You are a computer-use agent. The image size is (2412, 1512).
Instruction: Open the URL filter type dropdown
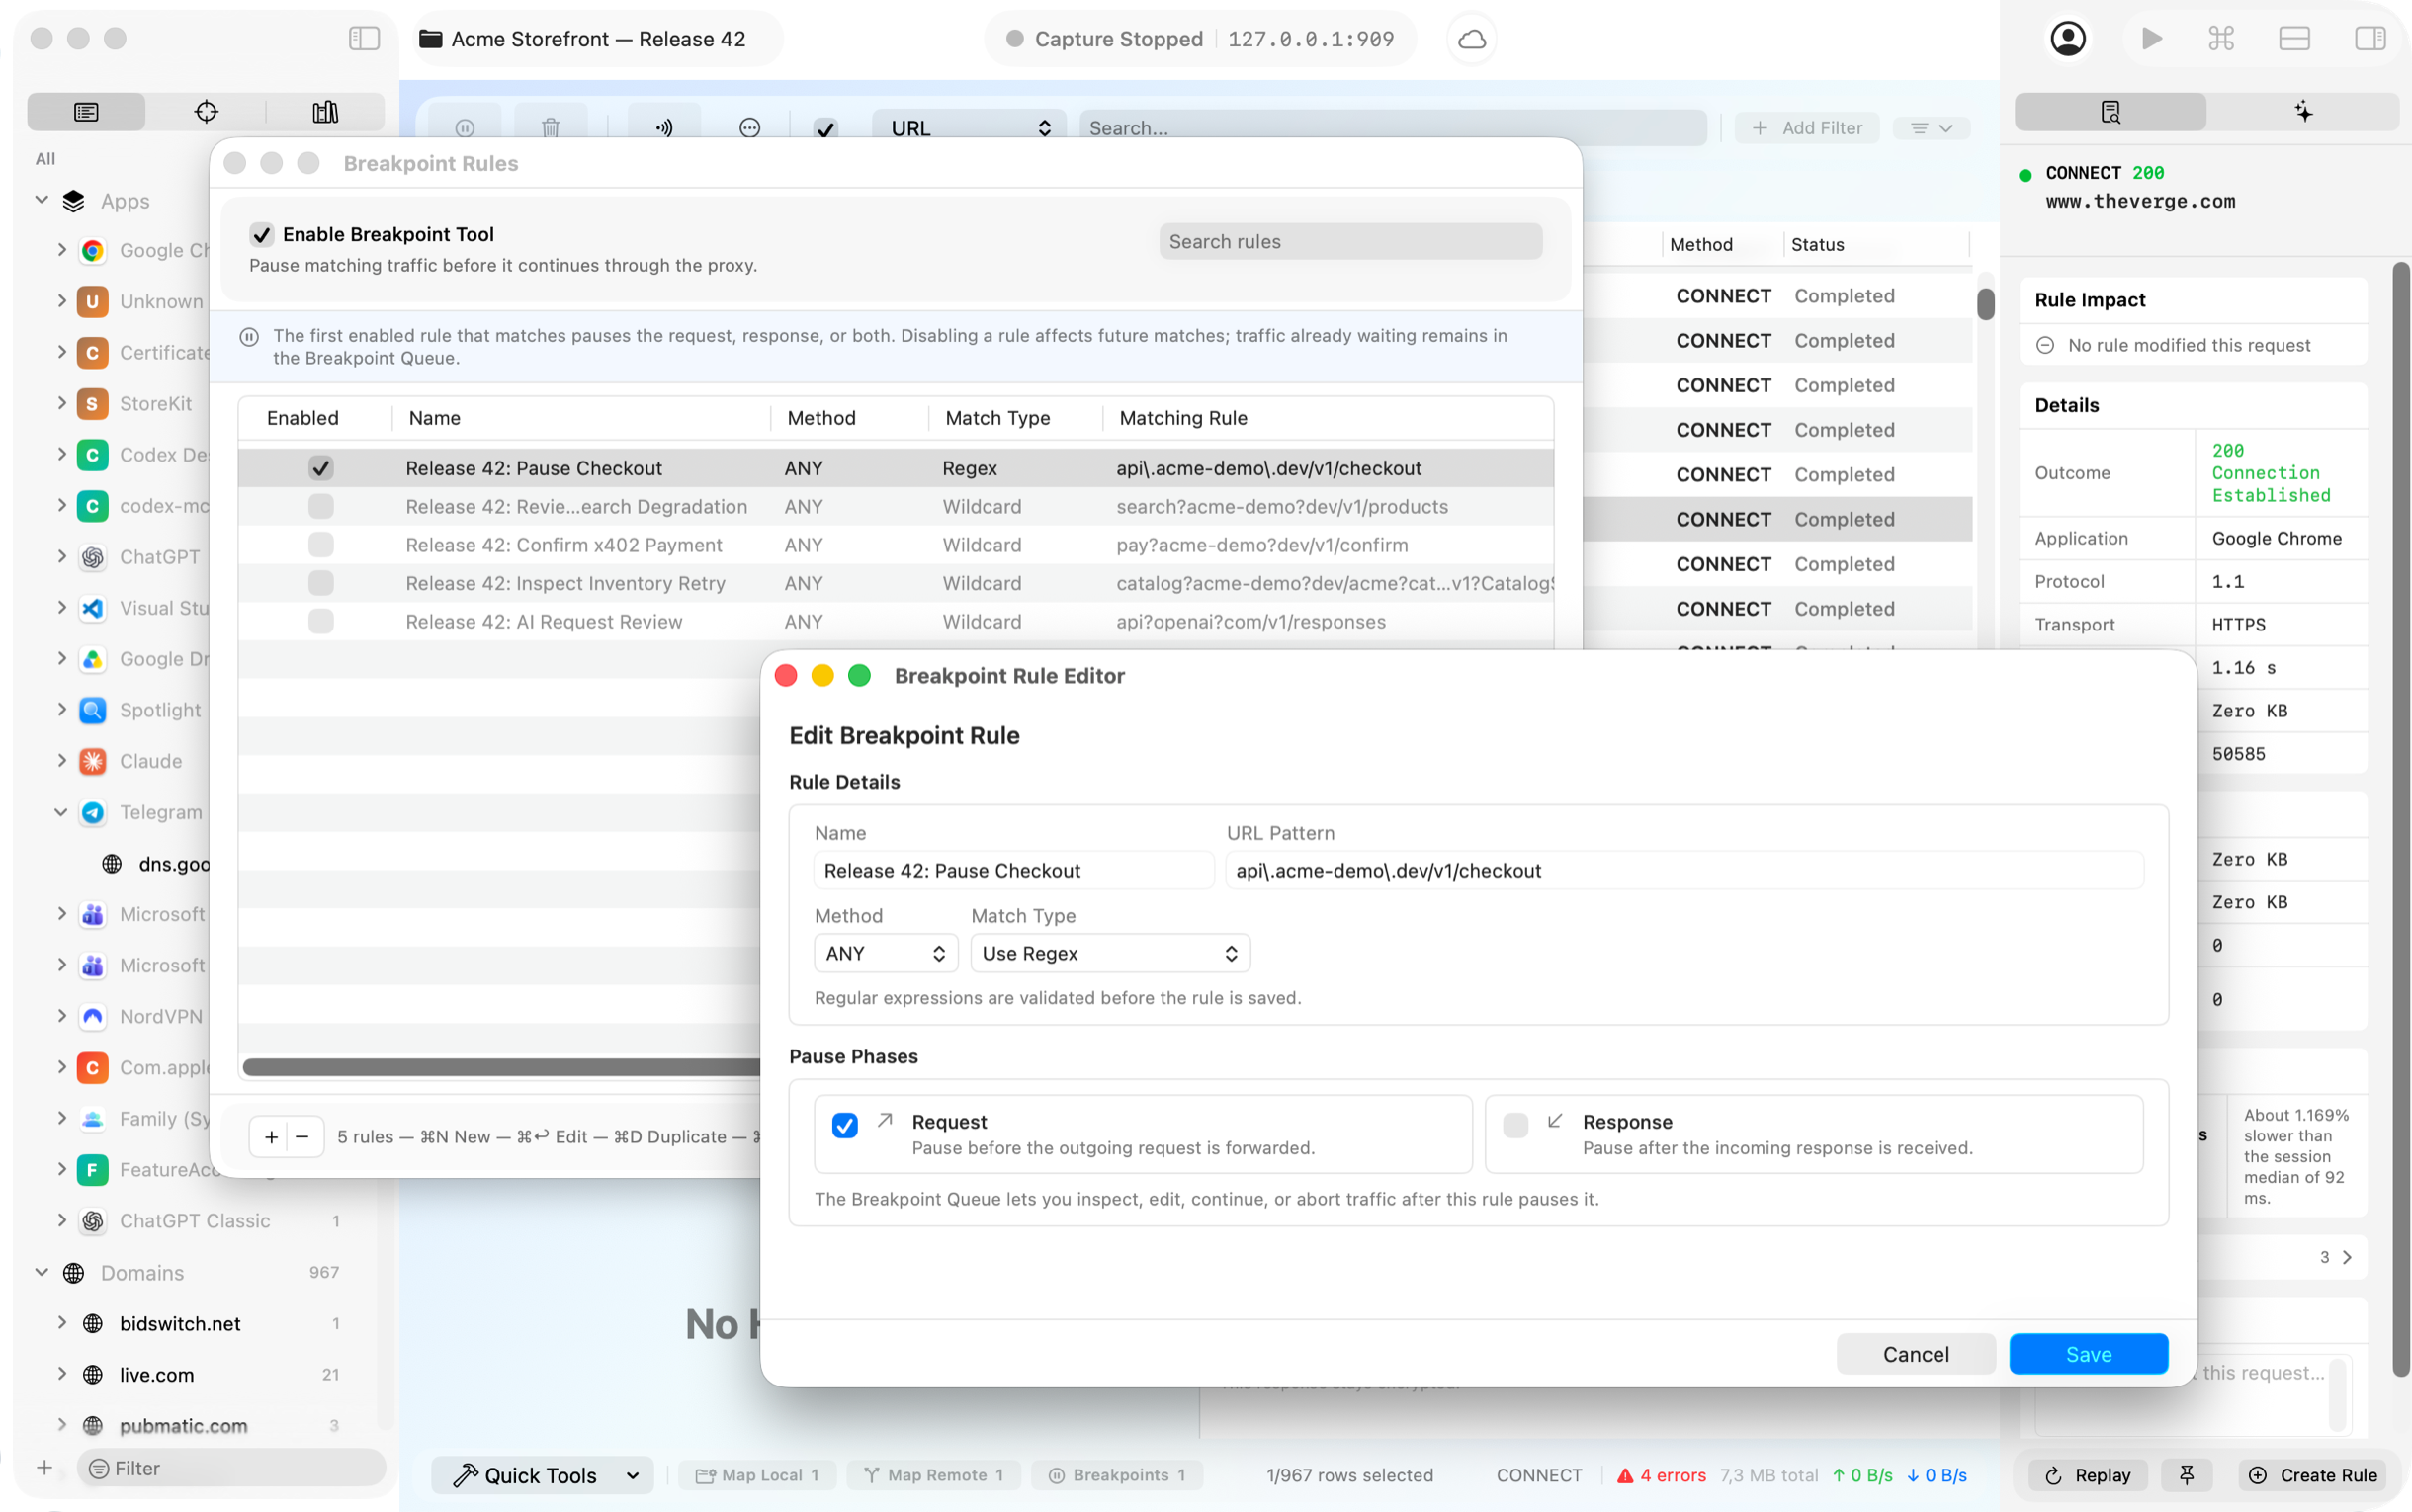point(969,128)
